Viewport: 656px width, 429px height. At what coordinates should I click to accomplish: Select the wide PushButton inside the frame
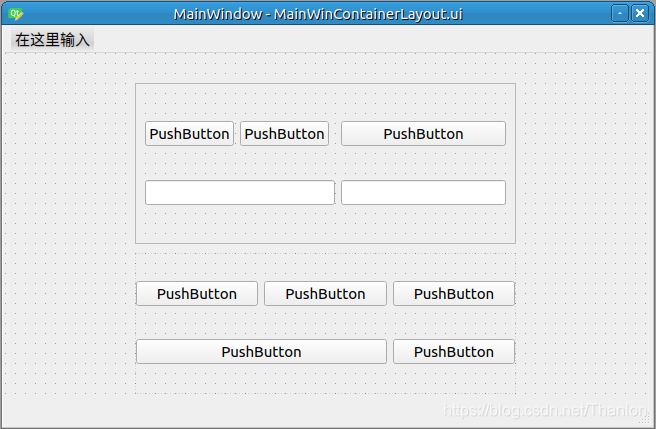(423, 134)
